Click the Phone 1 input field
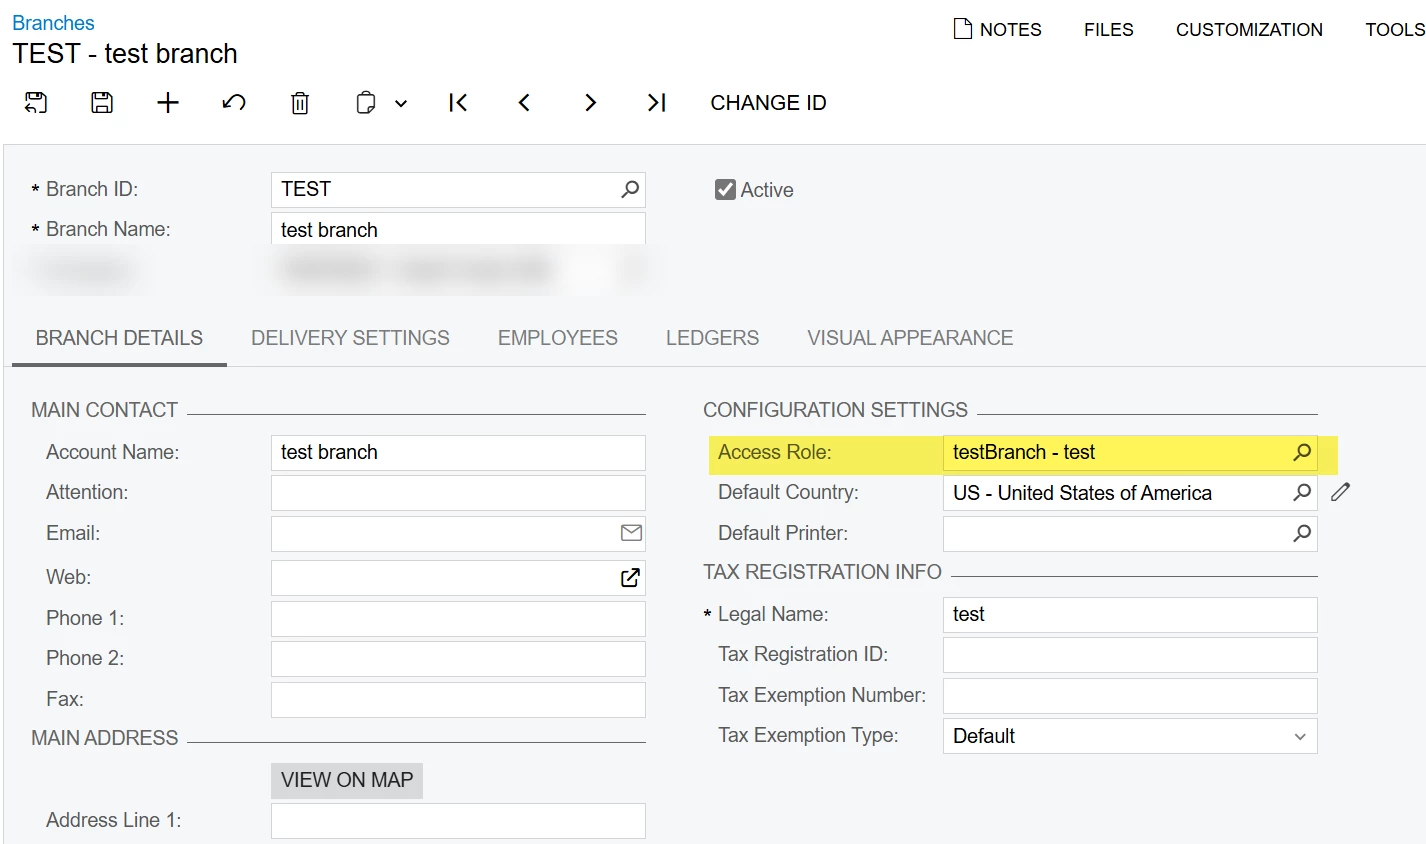Viewport: 1426px width, 844px height. (x=458, y=618)
